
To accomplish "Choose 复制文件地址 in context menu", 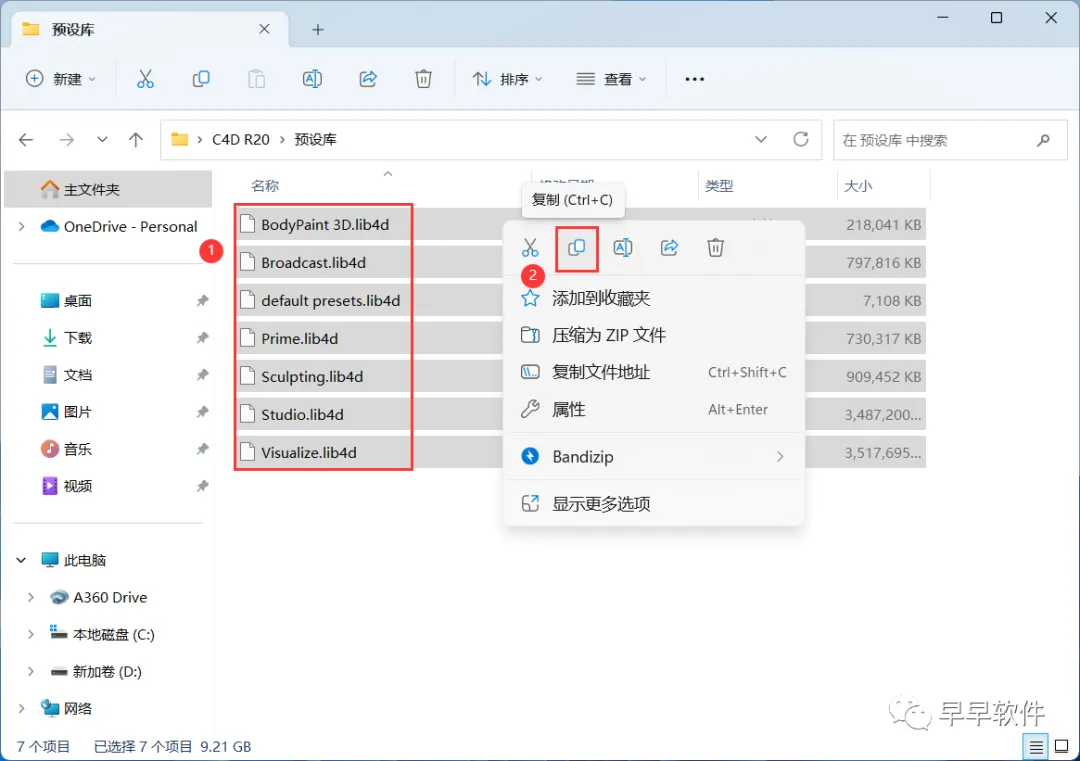I will pyautogui.click(x=654, y=373).
